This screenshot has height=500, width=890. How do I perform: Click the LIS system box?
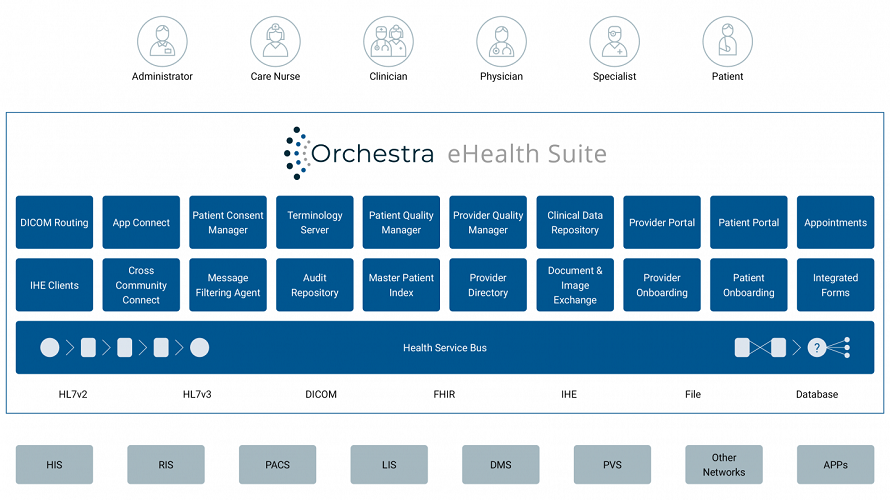pos(389,464)
